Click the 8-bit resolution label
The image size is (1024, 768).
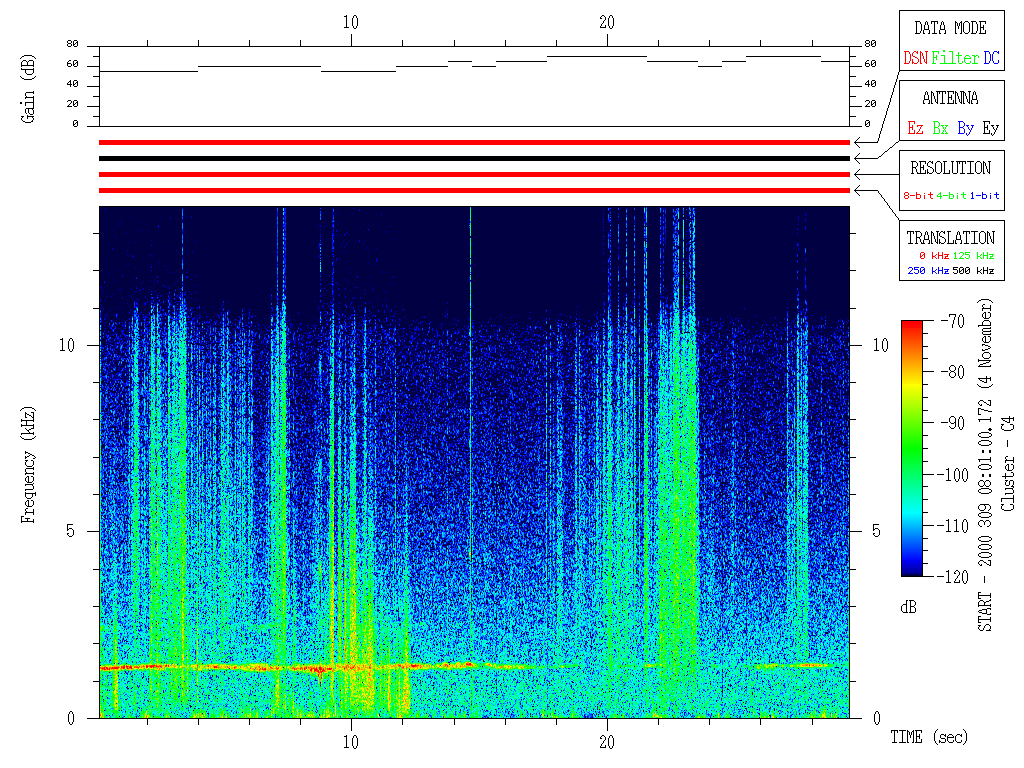click(x=918, y=196)
